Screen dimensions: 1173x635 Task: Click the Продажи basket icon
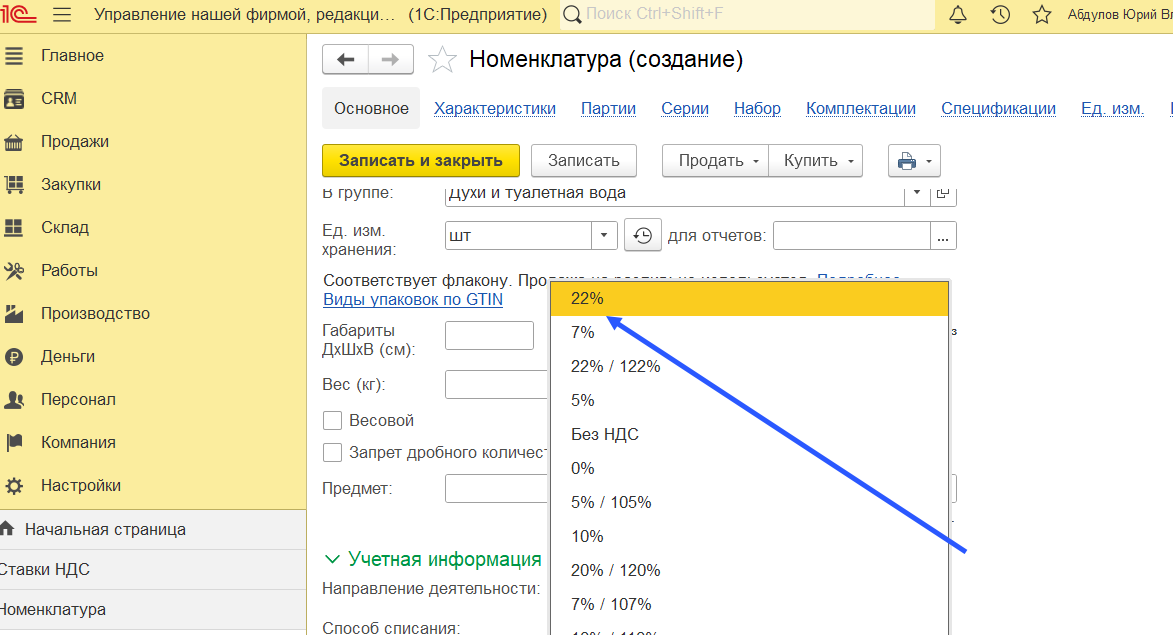[x=13, y=141]
